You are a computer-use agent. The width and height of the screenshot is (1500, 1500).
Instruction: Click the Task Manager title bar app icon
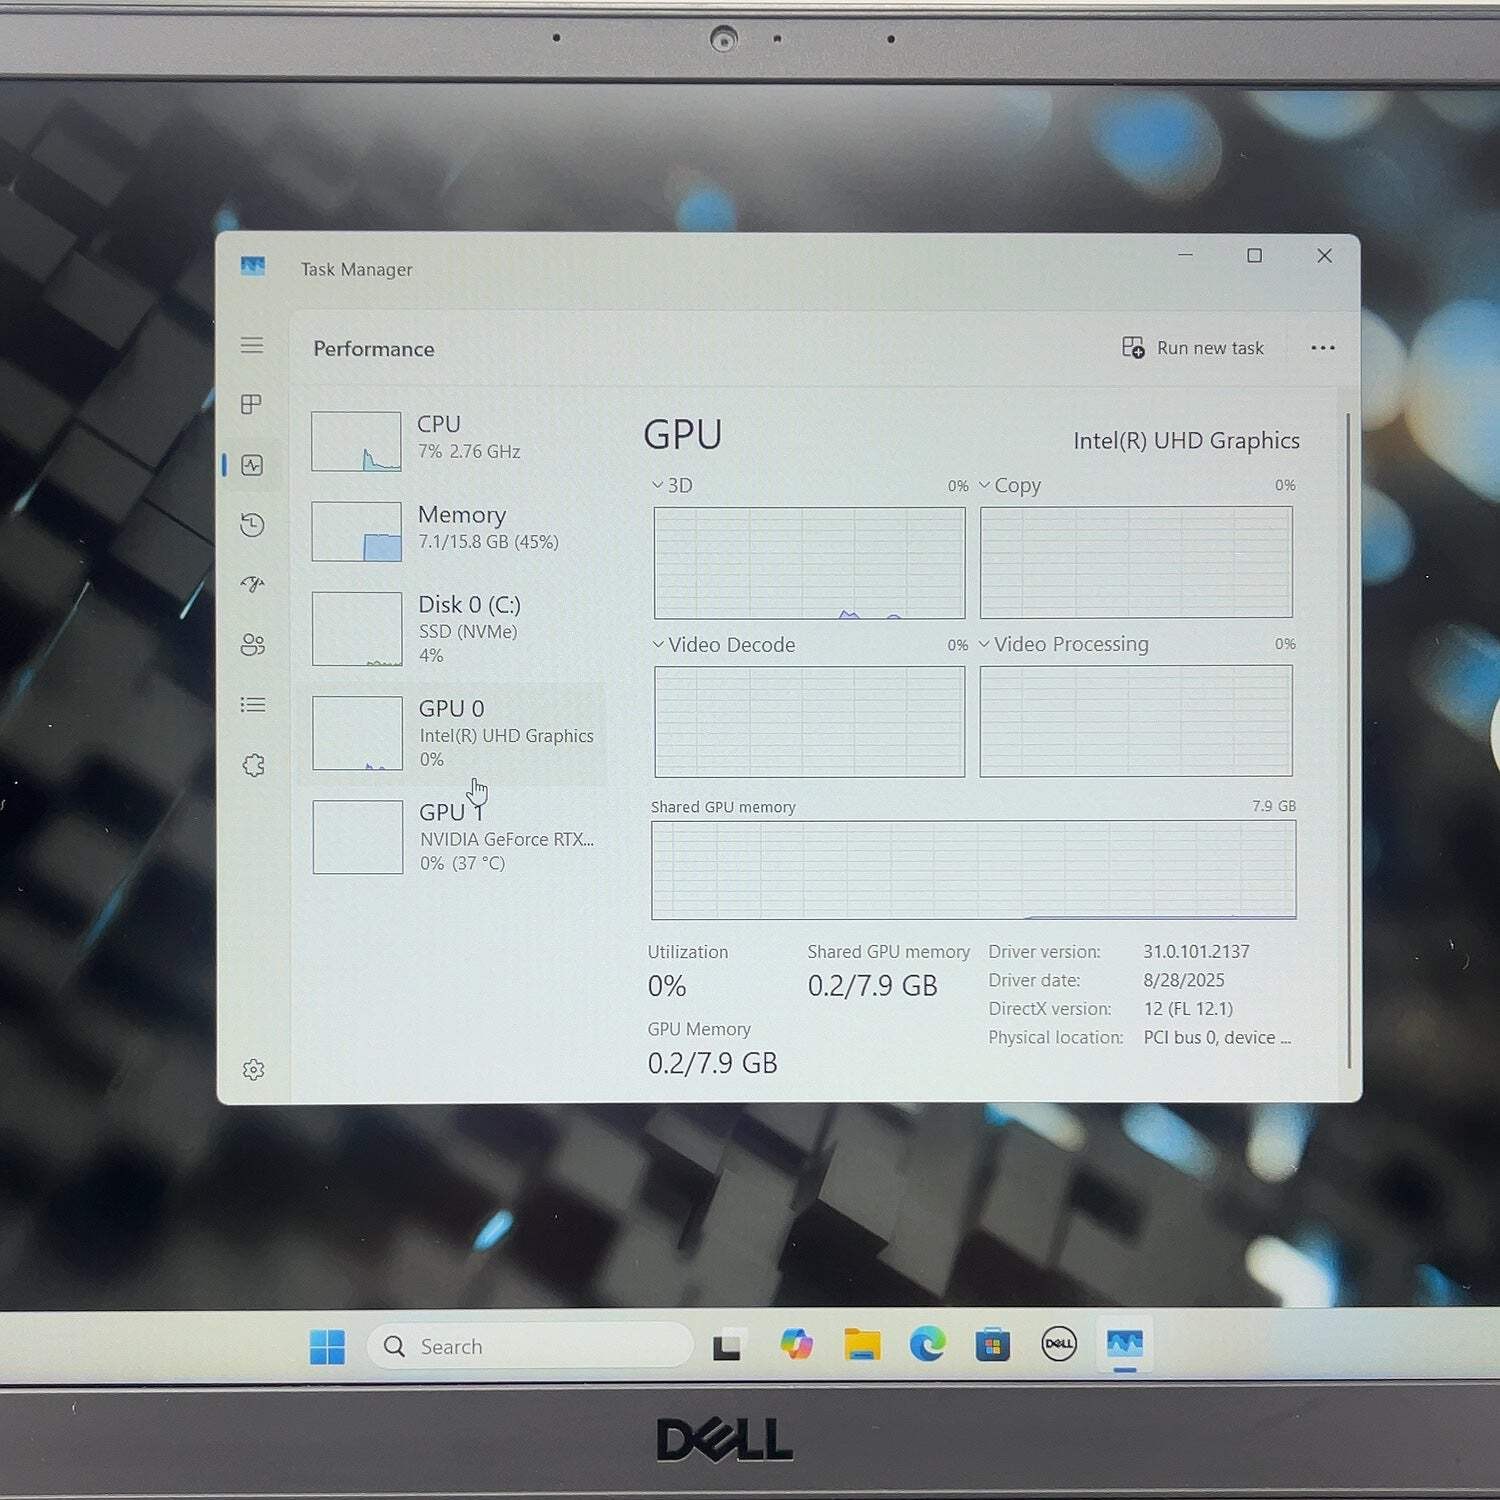click(x=253, y=266)
